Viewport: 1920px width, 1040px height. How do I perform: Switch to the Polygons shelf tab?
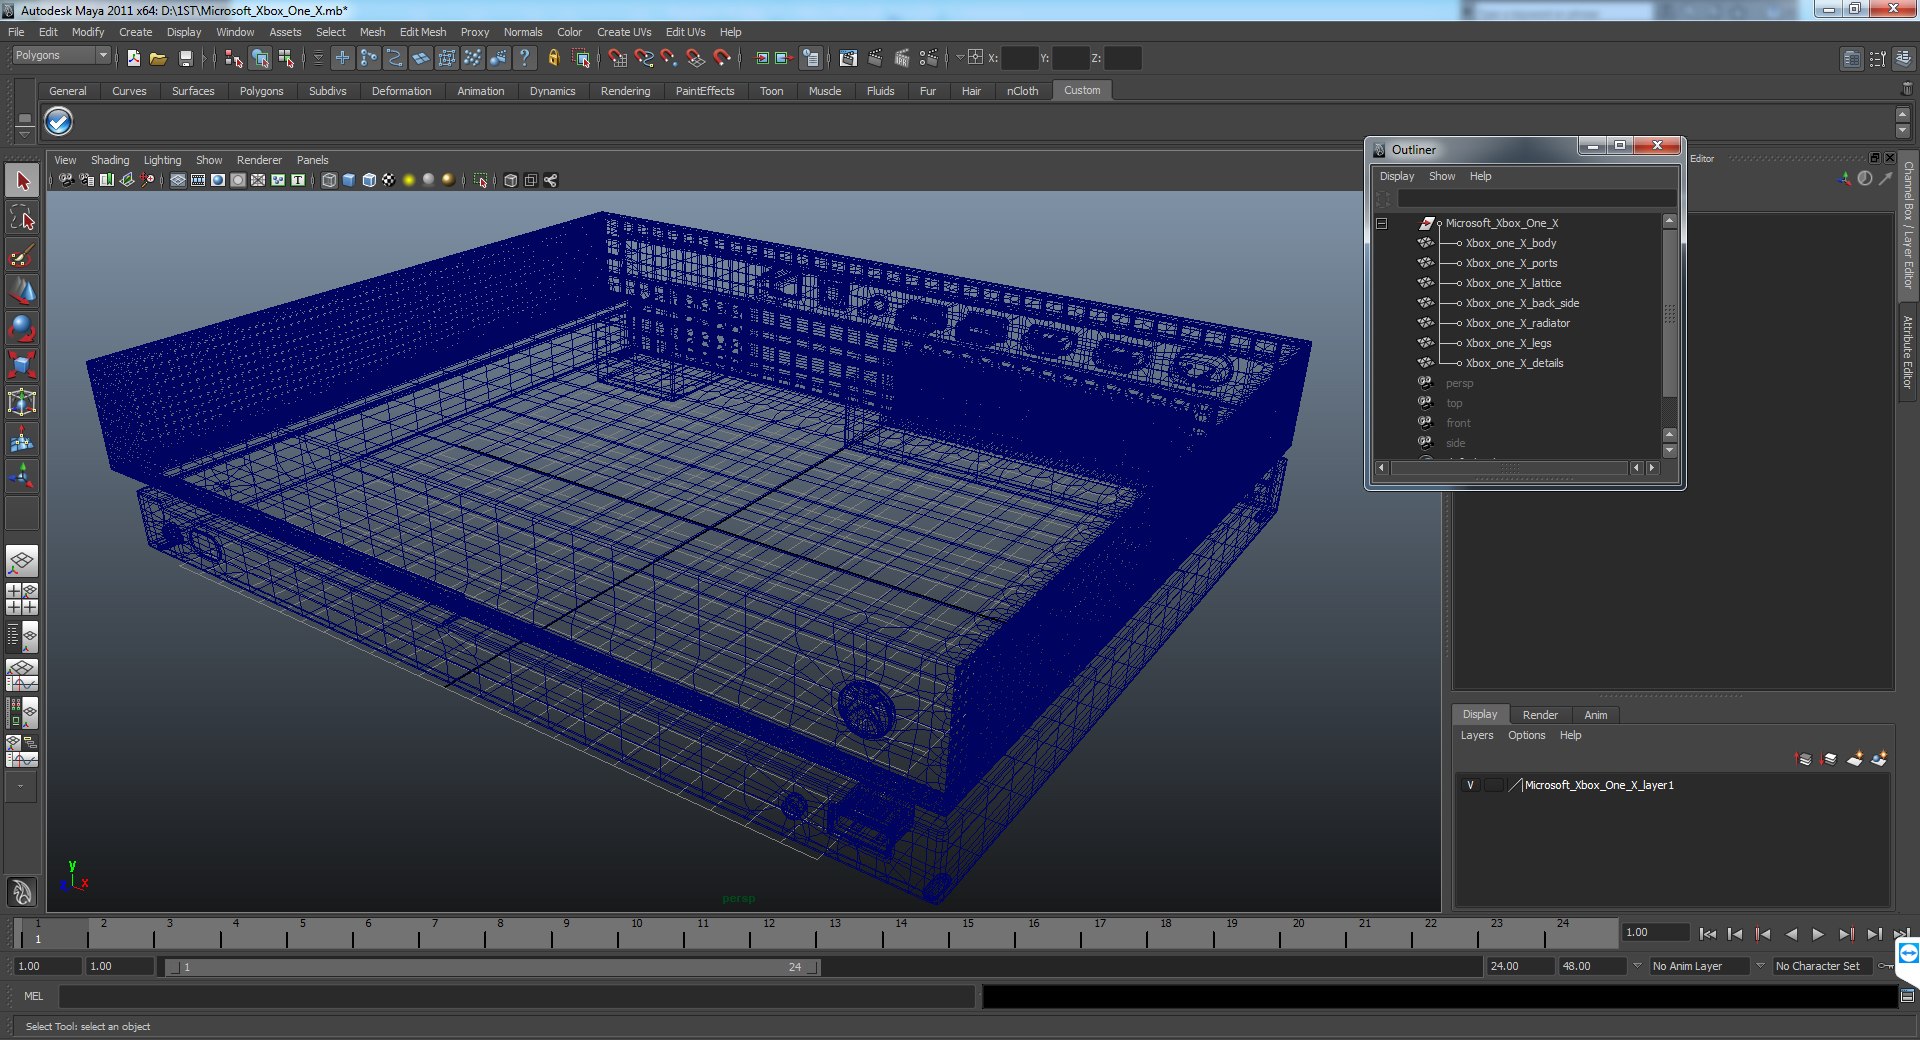[x=261, y=91]
